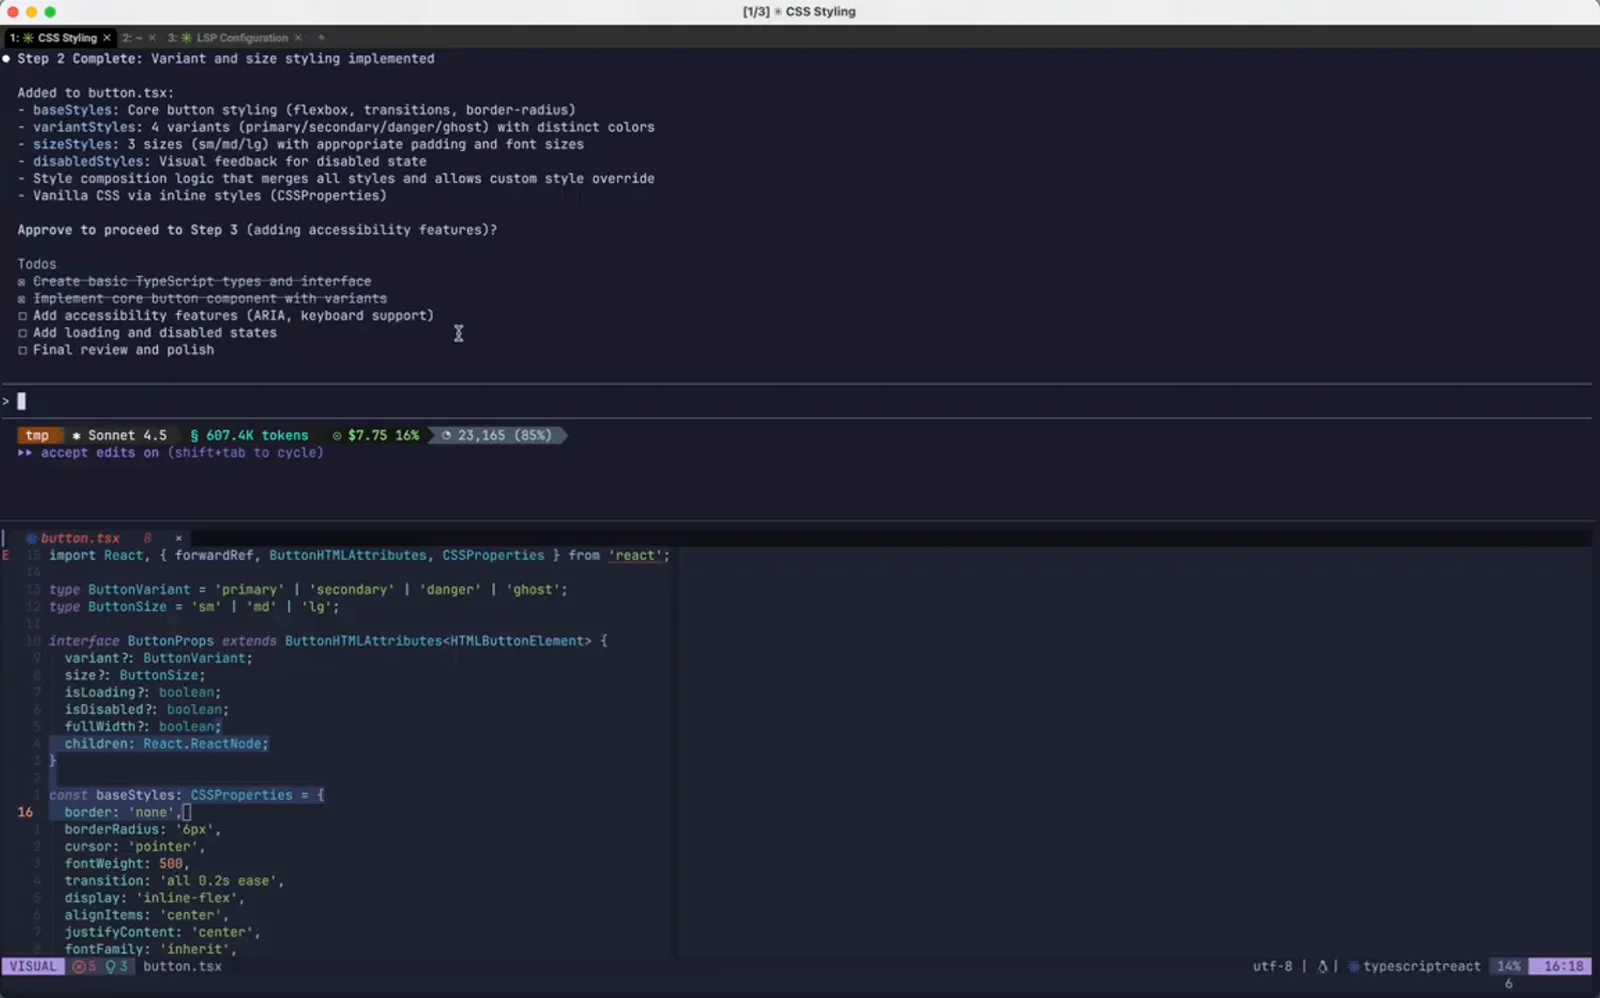Maximize the terminal window with green button
Image resolution: width=1600 pixels, height=998 pixels.
tap(50, 12)
